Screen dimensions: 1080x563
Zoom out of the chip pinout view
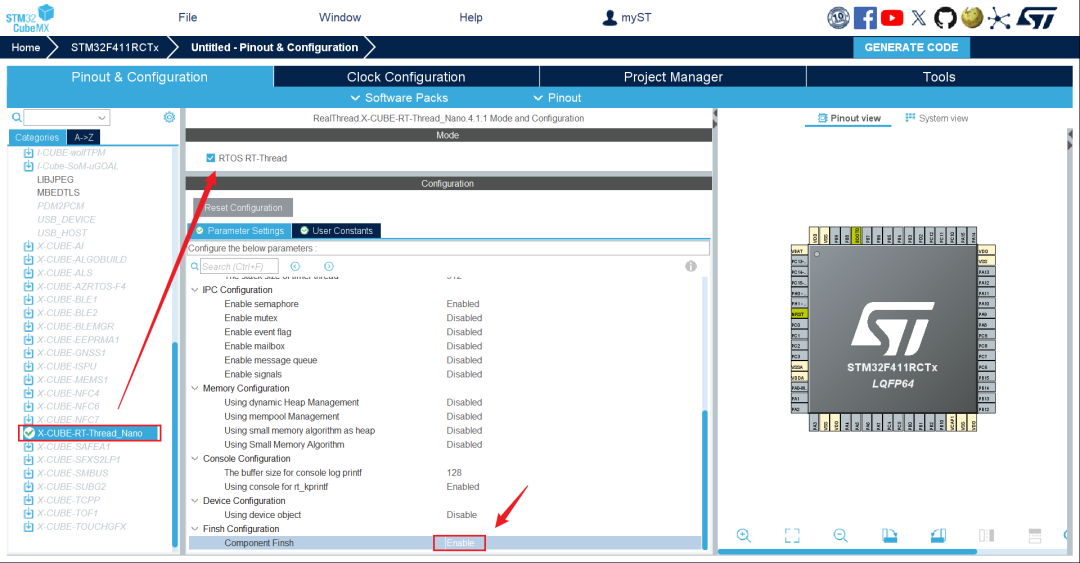click(841, 535)
